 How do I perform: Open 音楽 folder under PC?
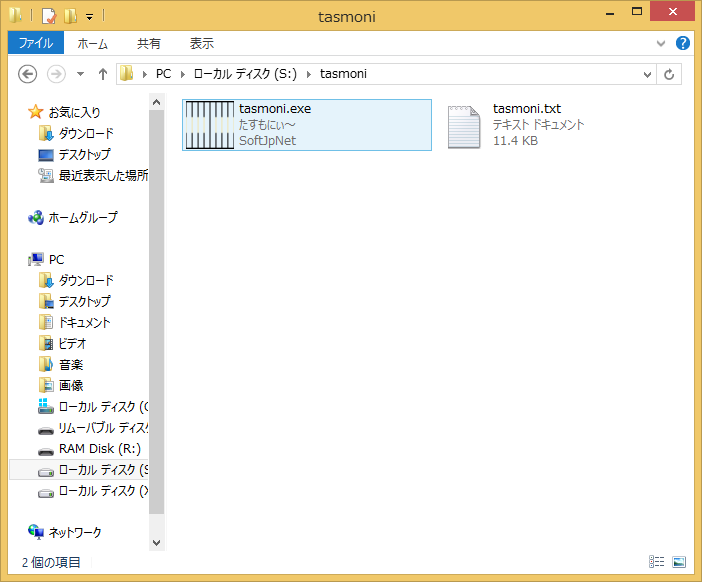(71, 365)
